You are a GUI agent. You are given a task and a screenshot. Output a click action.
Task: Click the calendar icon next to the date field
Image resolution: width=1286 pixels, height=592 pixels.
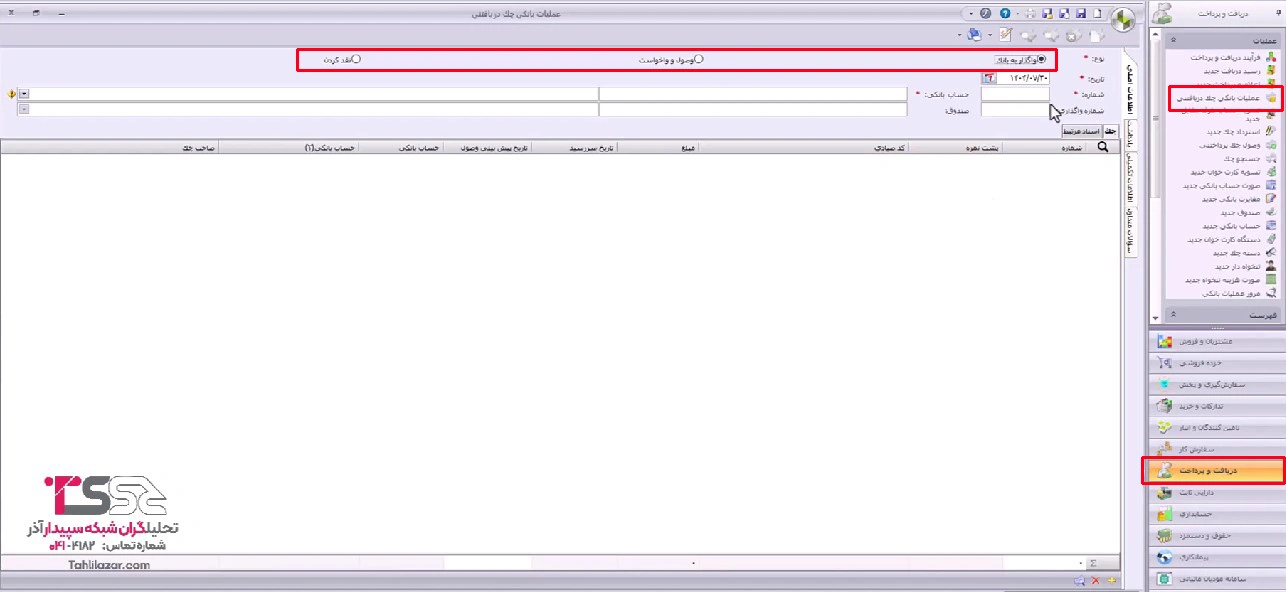(x=989, y=78)
